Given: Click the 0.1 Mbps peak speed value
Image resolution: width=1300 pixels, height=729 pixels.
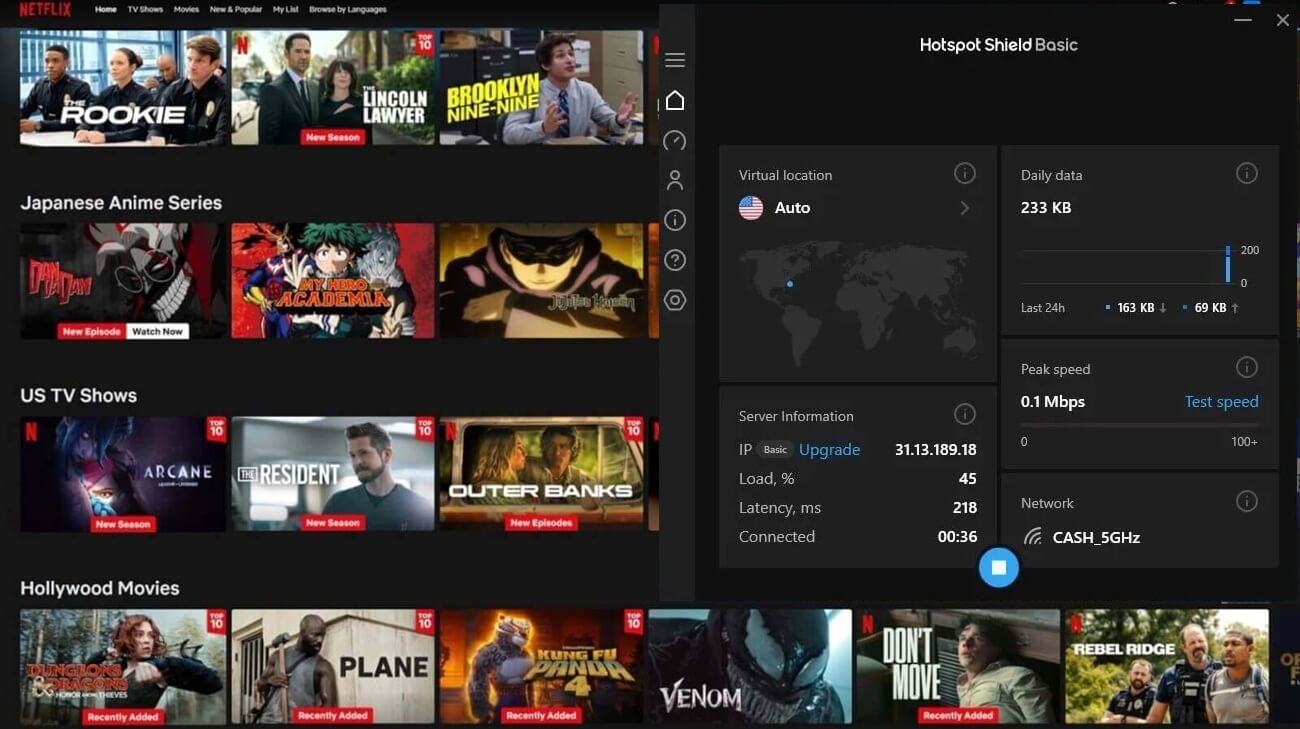Looking at the screenshot, I should click(x=1053, y=402).
